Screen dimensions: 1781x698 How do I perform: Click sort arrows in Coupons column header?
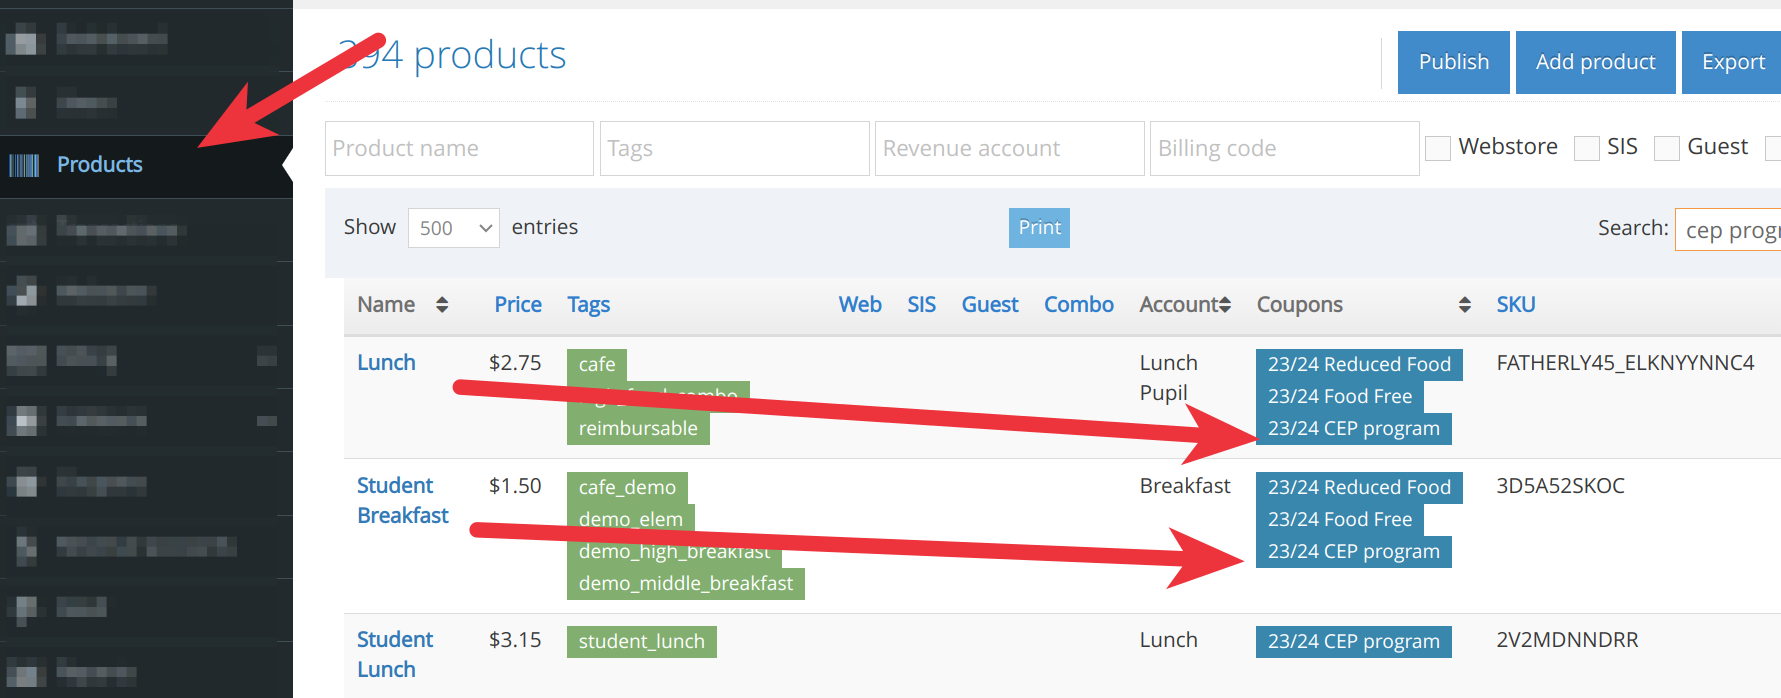coord(1464,305)
